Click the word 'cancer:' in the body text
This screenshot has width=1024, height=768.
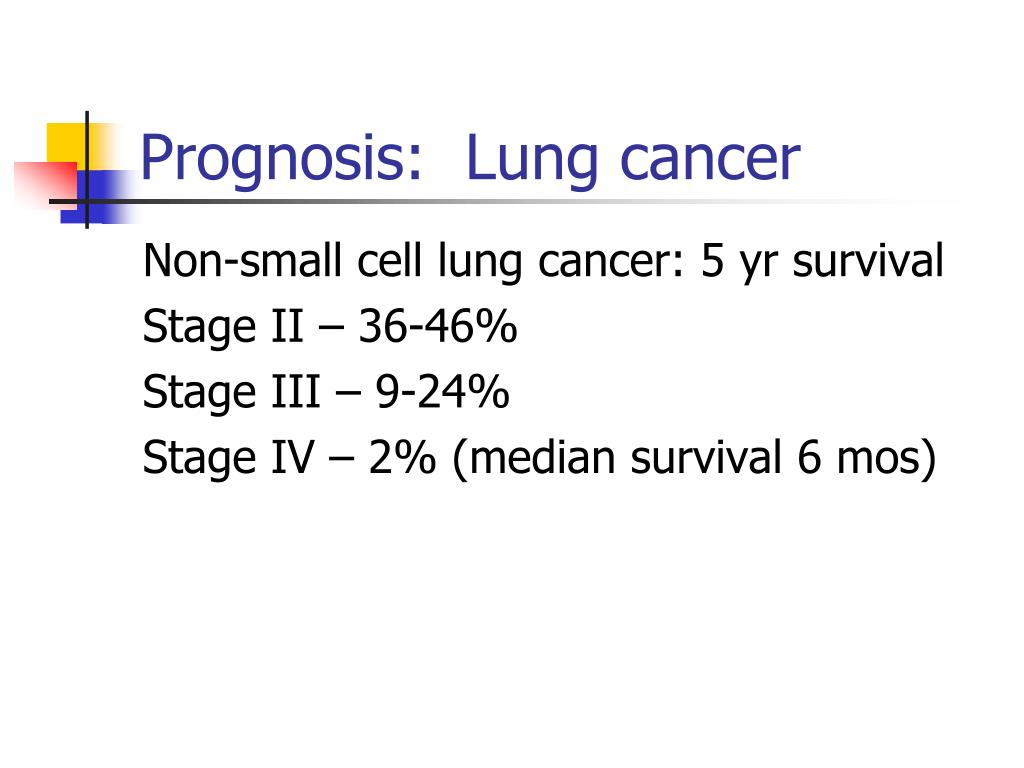pyautogui.click(x=611, y=261)
